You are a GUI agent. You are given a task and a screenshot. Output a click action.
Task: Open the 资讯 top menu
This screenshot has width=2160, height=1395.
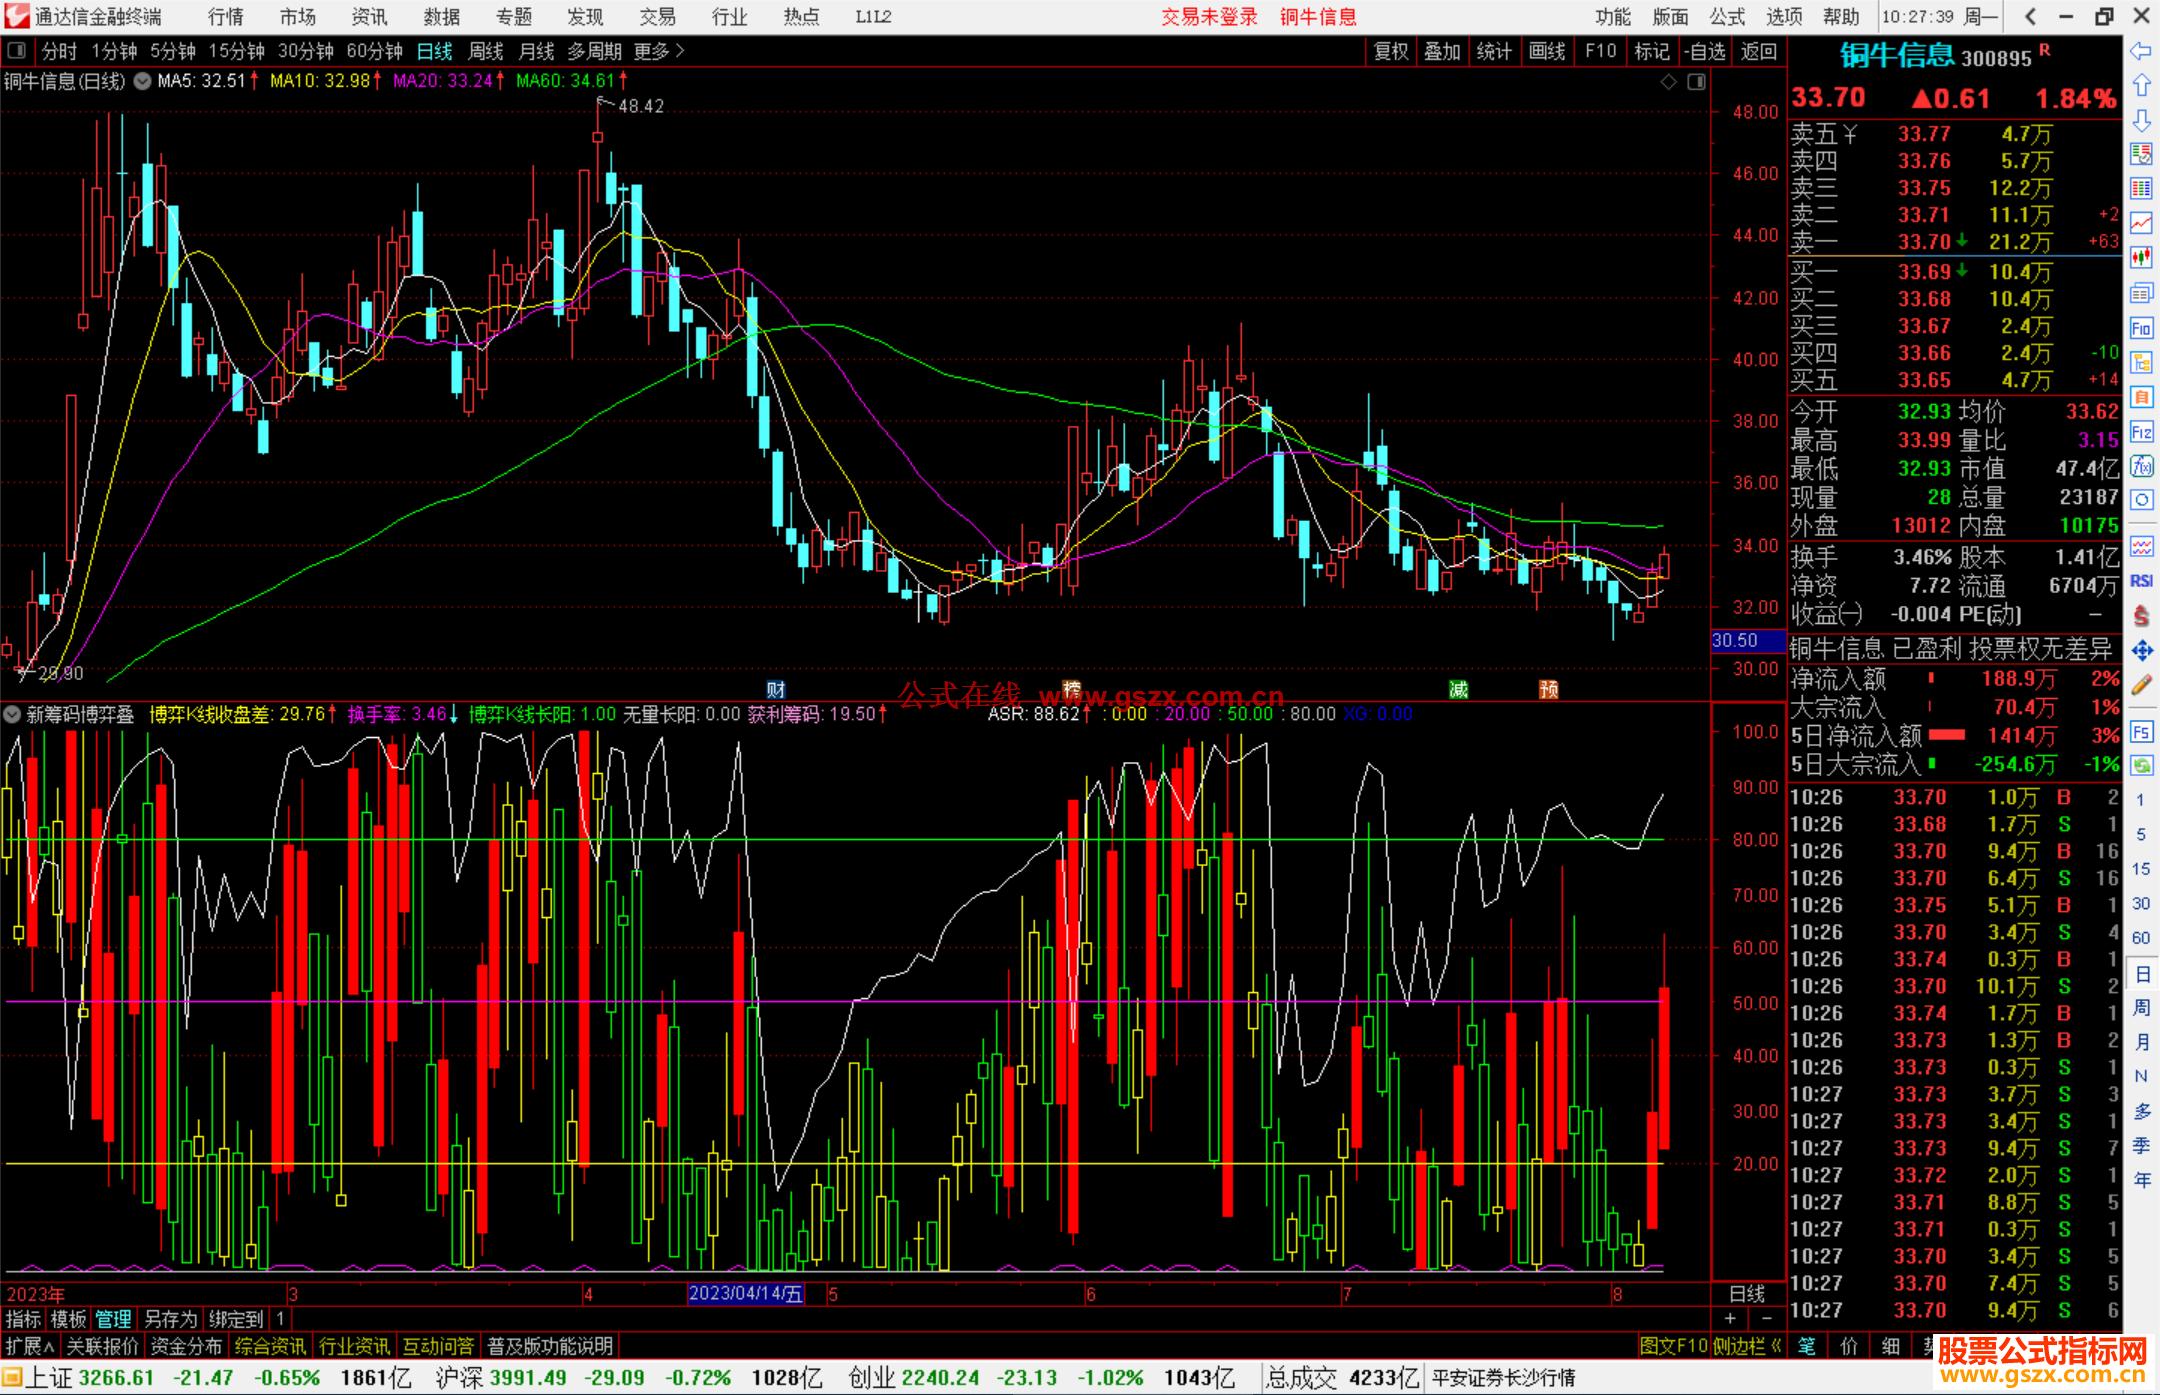(369, 16)
